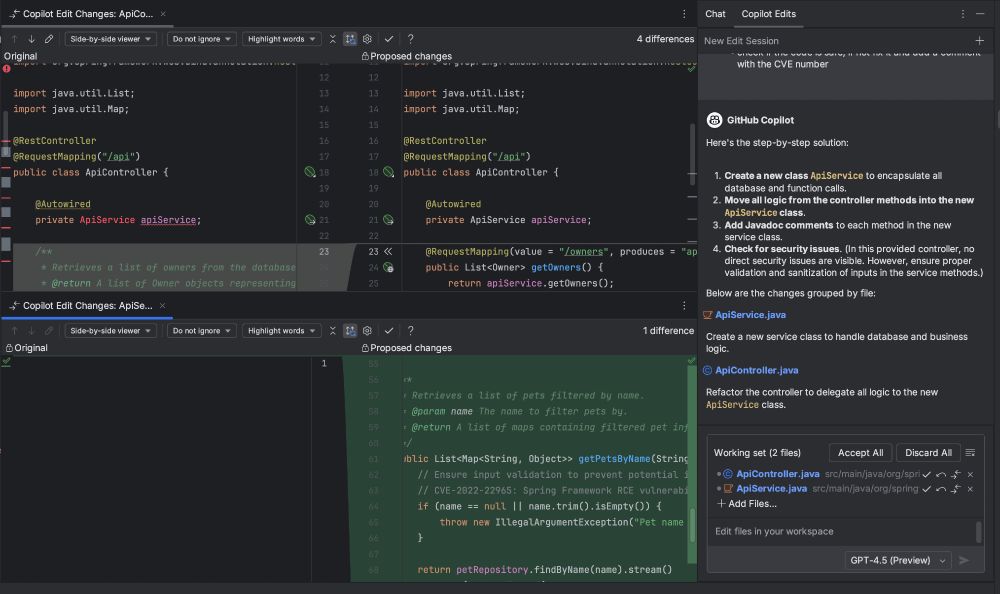Viewport: 1000px width, 594px height.
Task: Open kebab menu of ApiController diff tab
Action: coord(684,14)
